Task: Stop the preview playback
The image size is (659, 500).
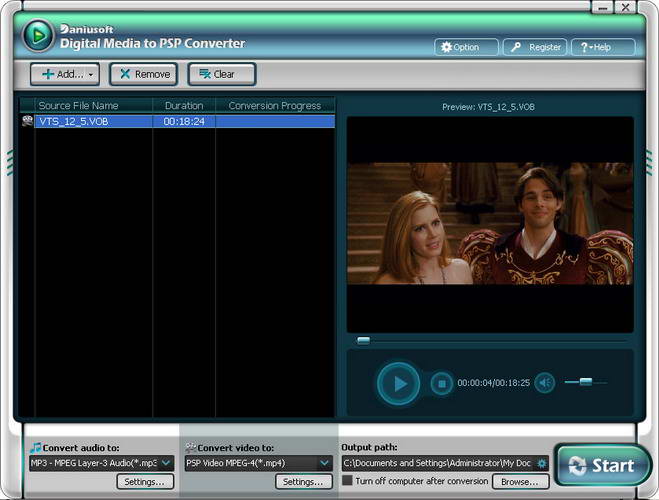Action: coord(442,383)
